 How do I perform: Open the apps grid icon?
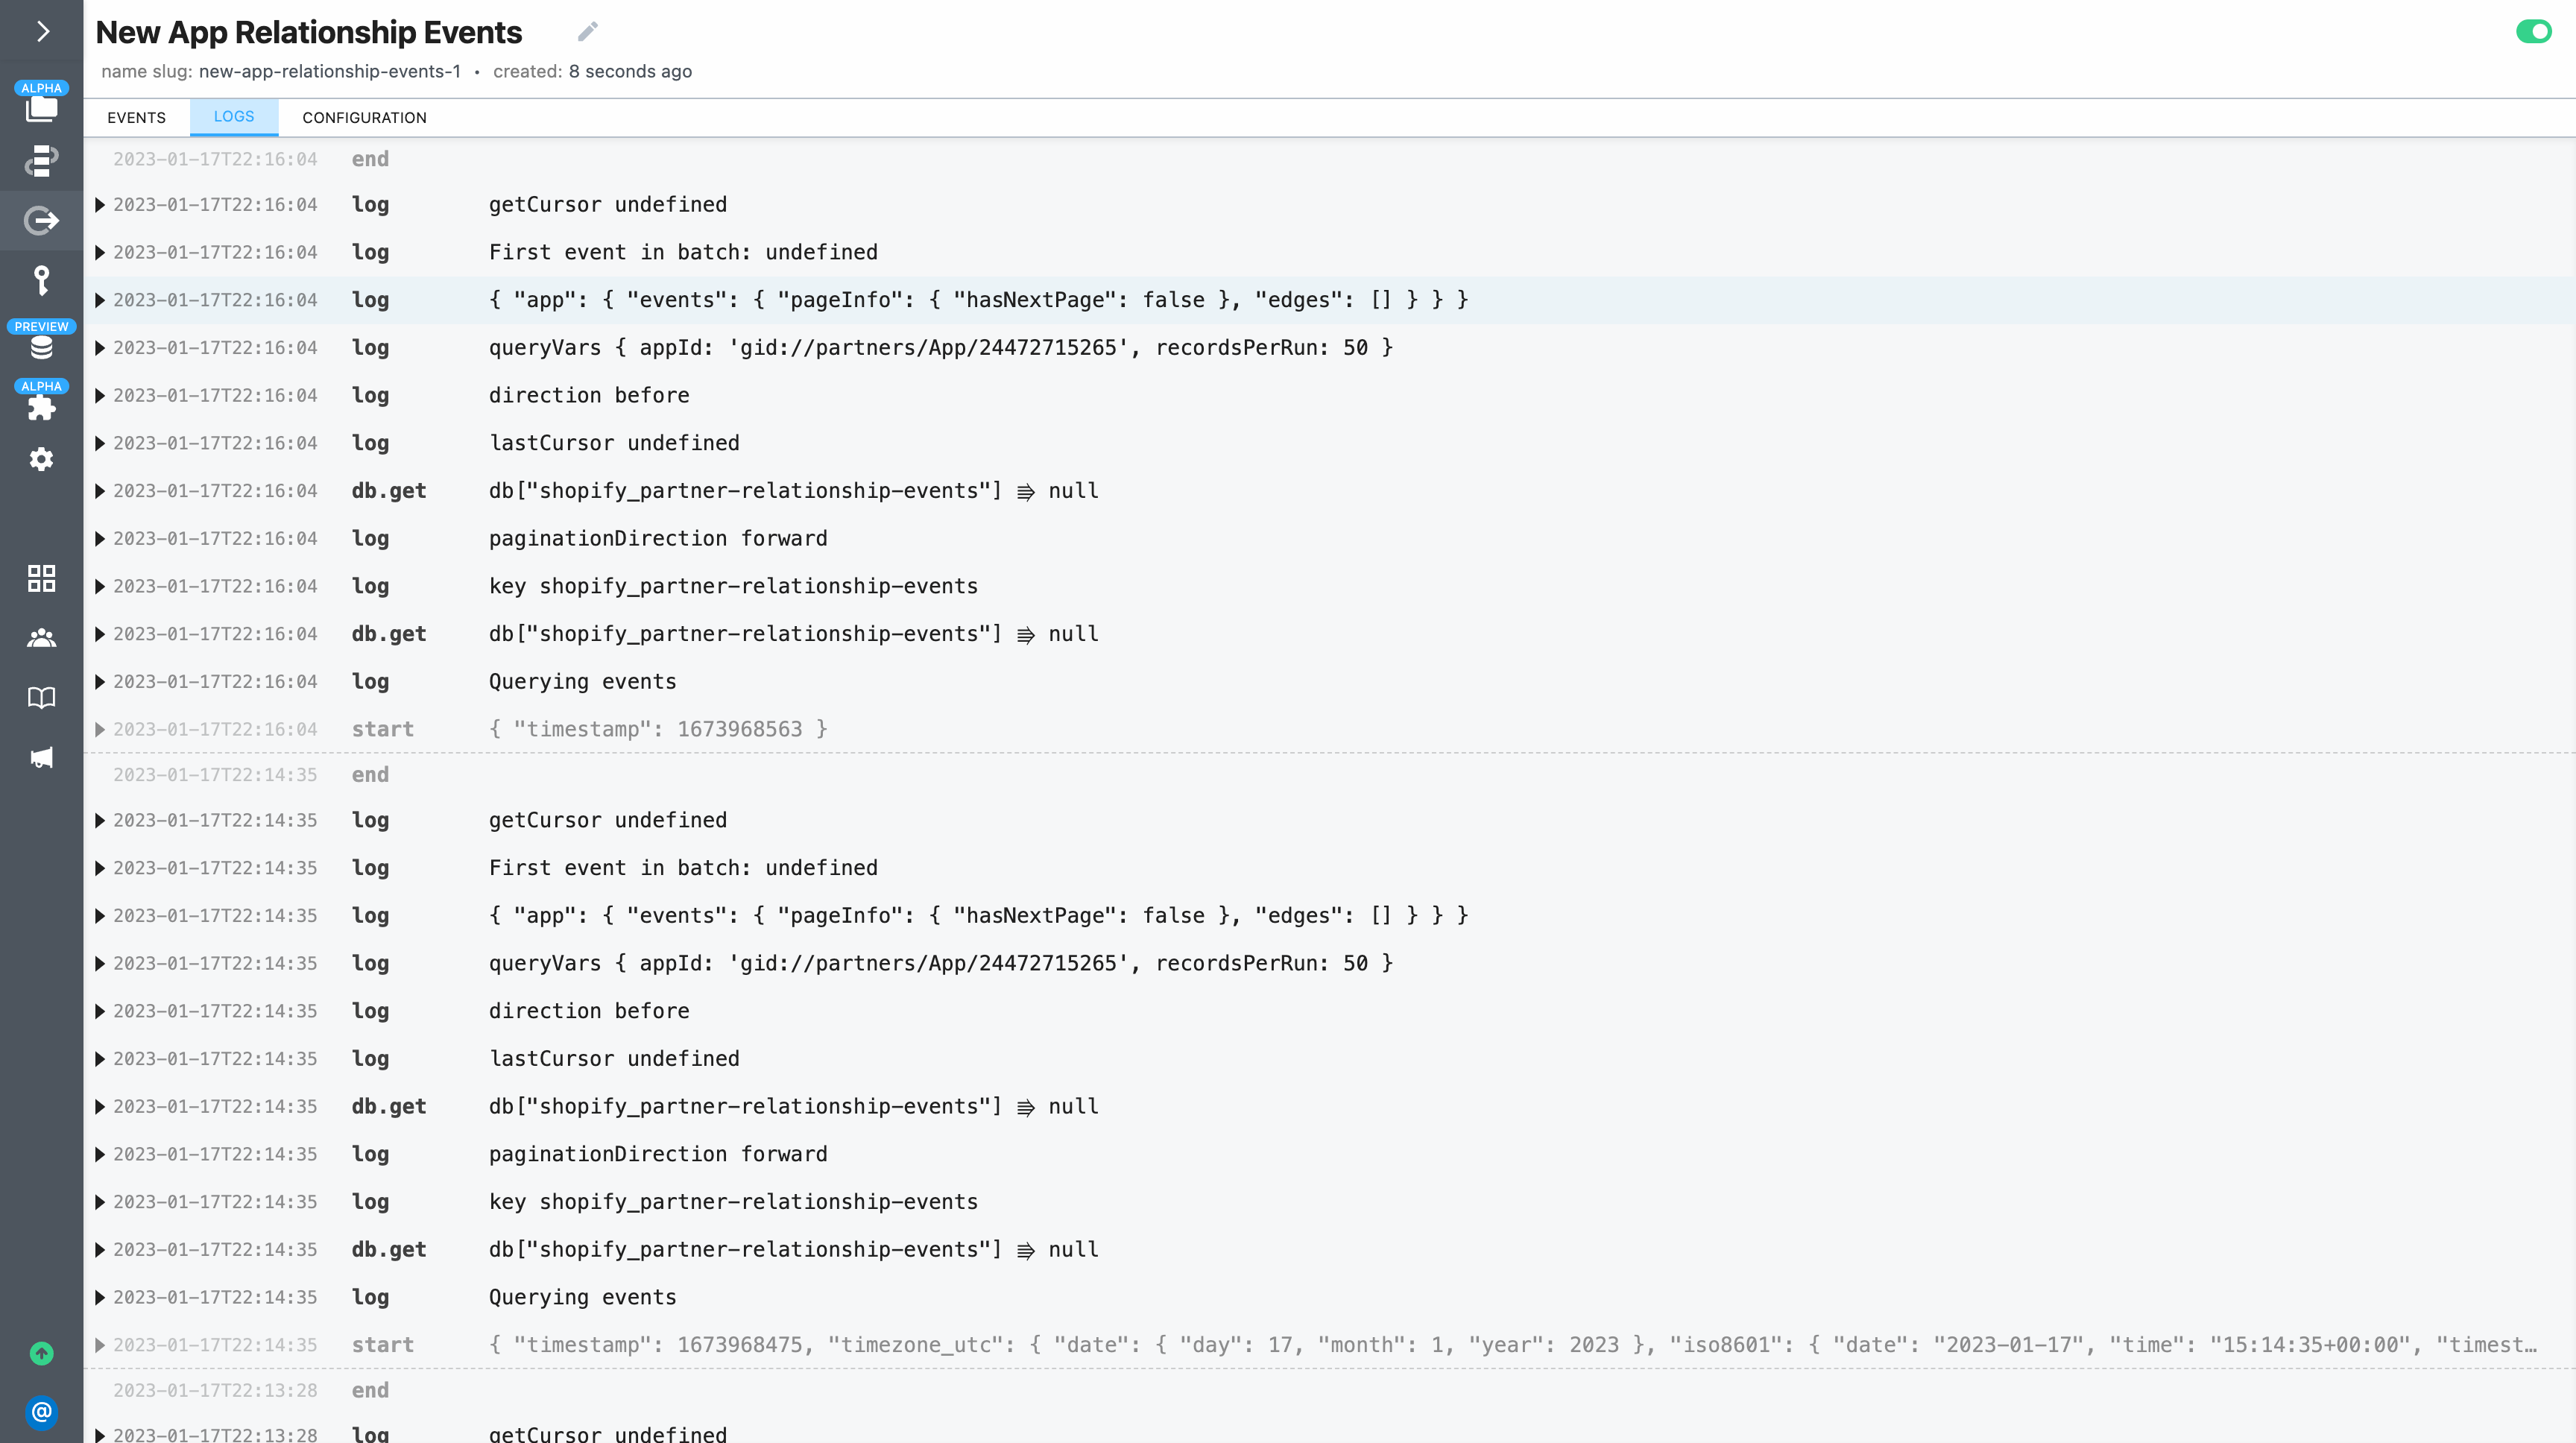[41, 578]
